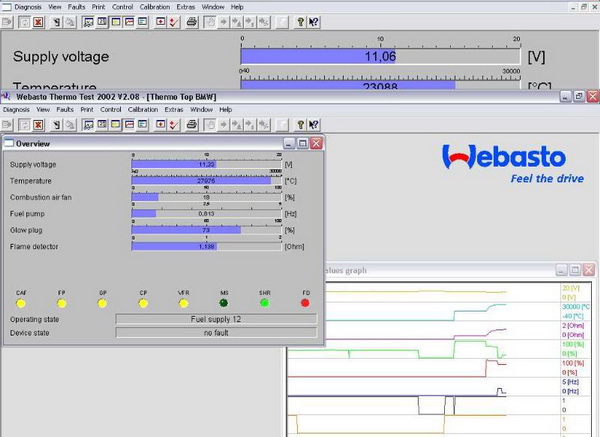
Task: Click the FP yellow indicator lamp
Action: pos(62,303)
